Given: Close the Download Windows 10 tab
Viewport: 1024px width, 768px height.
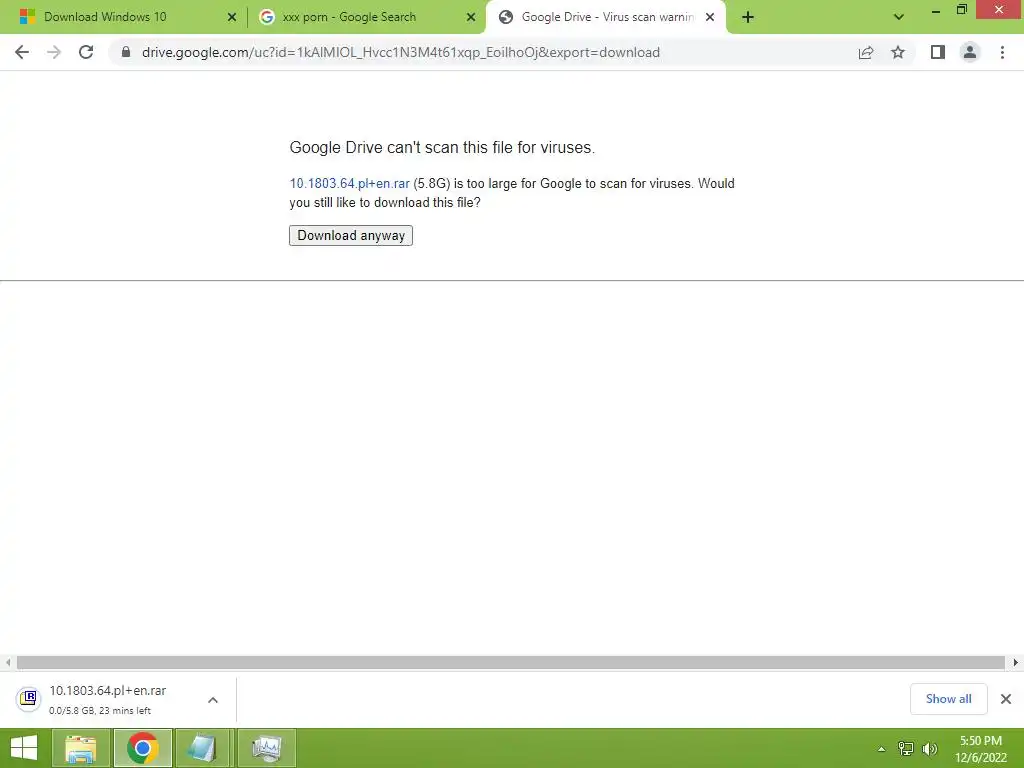Looking at the screenshot, I should (232, 17).
